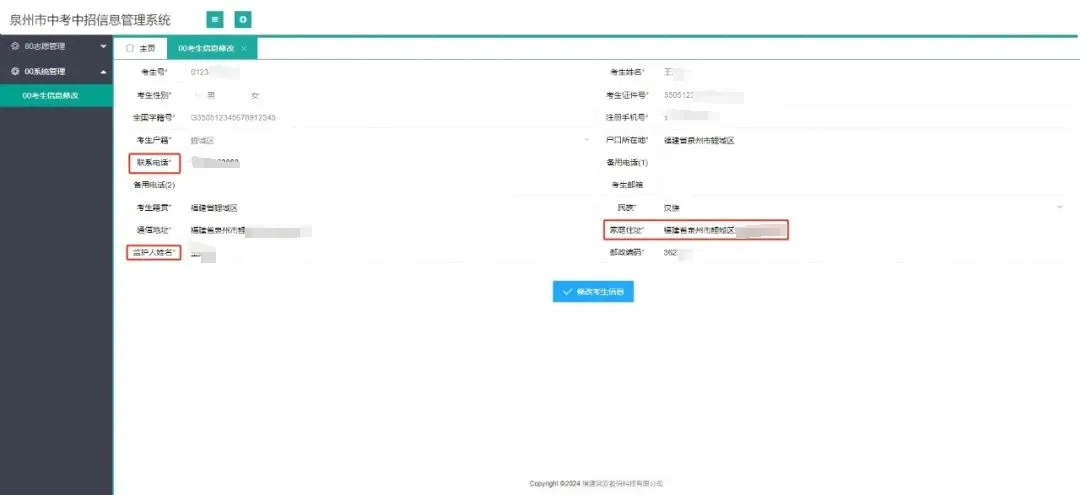This screenshot has width=1080, height=495.
Task: Click the 考生邮箱 input field
Action: coord(861,185)
